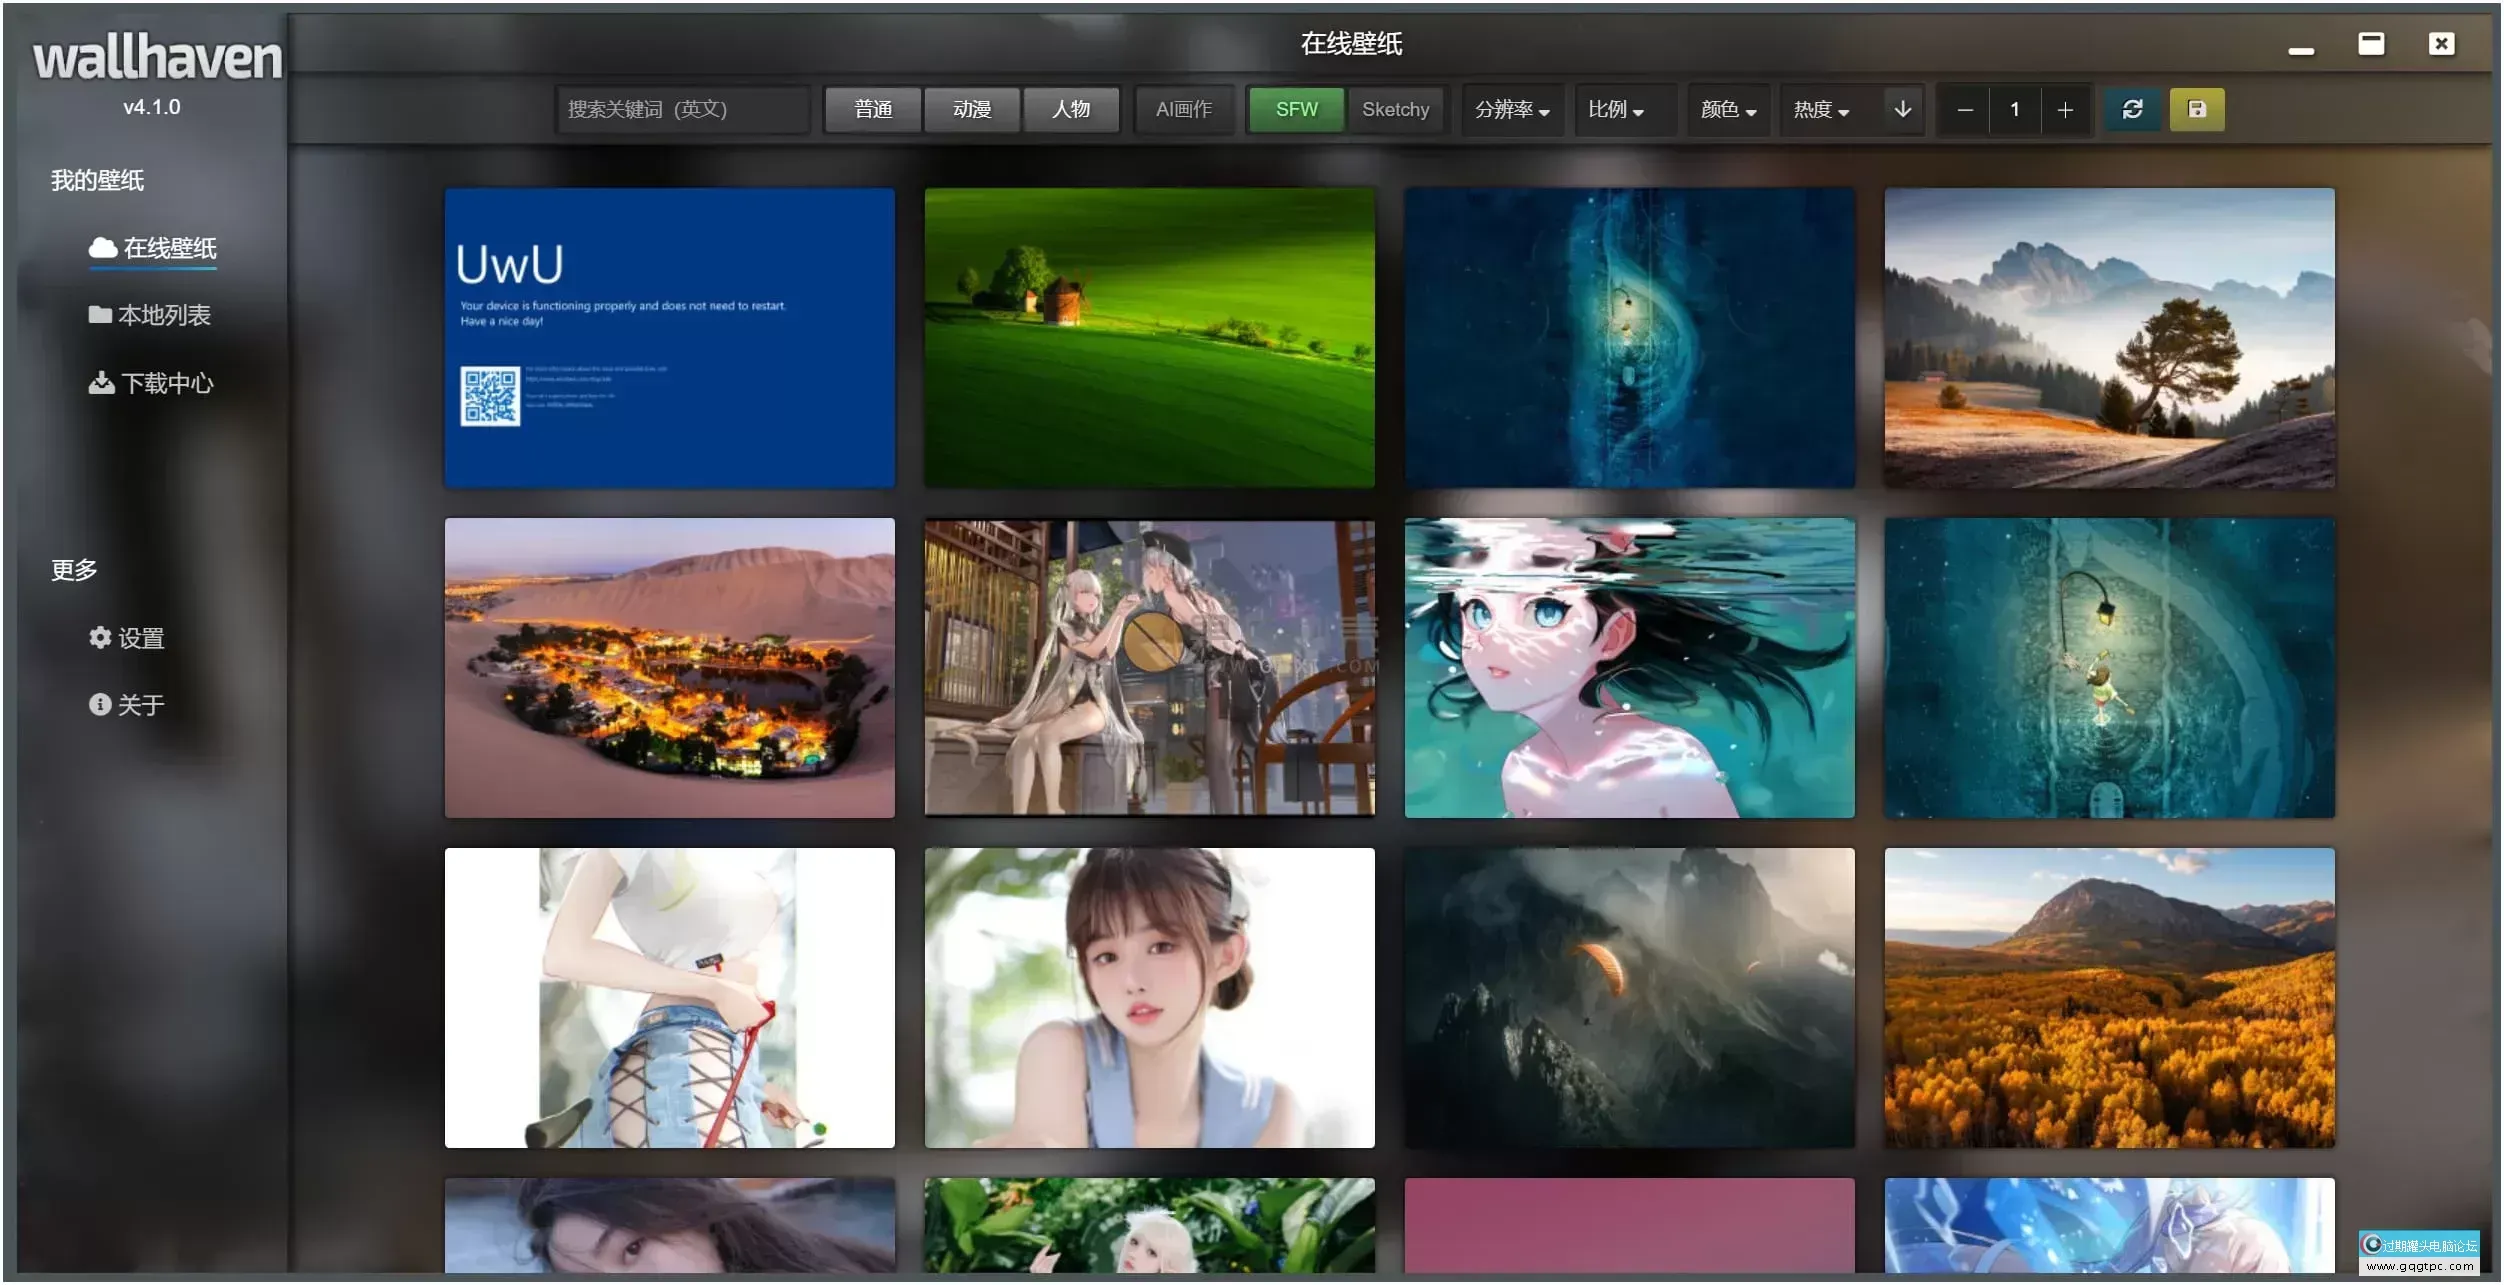Open the Download Center (下载中心) sidebar item
Screen dimensions: 2504x1285
tap(152, 383)
